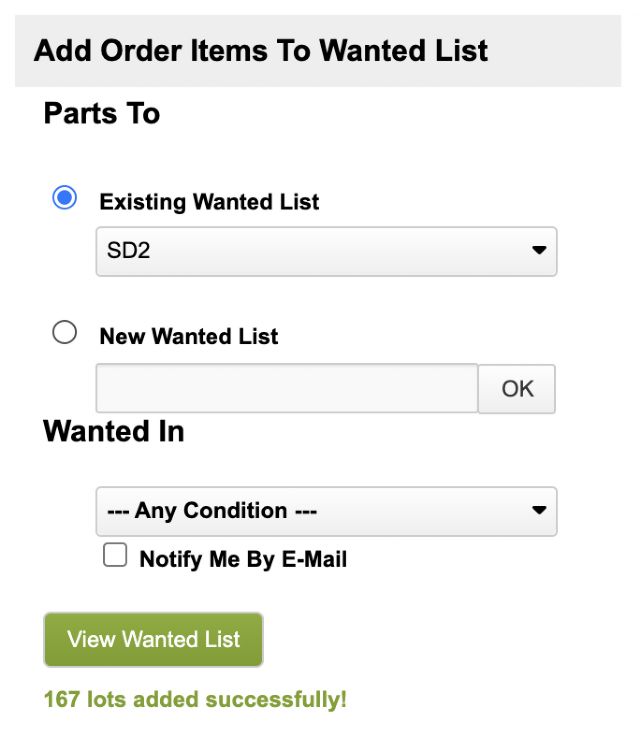The width and height of the screenshot is (640, 750).
Task: Select the Existing Wanted List radio button
Action: point(65,198)
